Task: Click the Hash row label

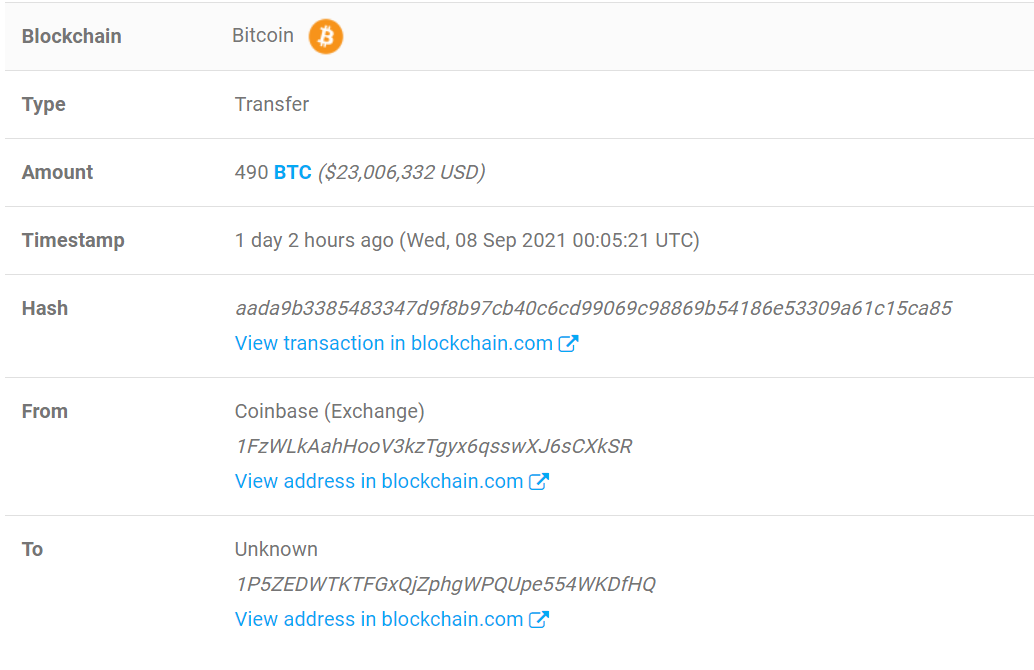Action: tap(45, 309)
